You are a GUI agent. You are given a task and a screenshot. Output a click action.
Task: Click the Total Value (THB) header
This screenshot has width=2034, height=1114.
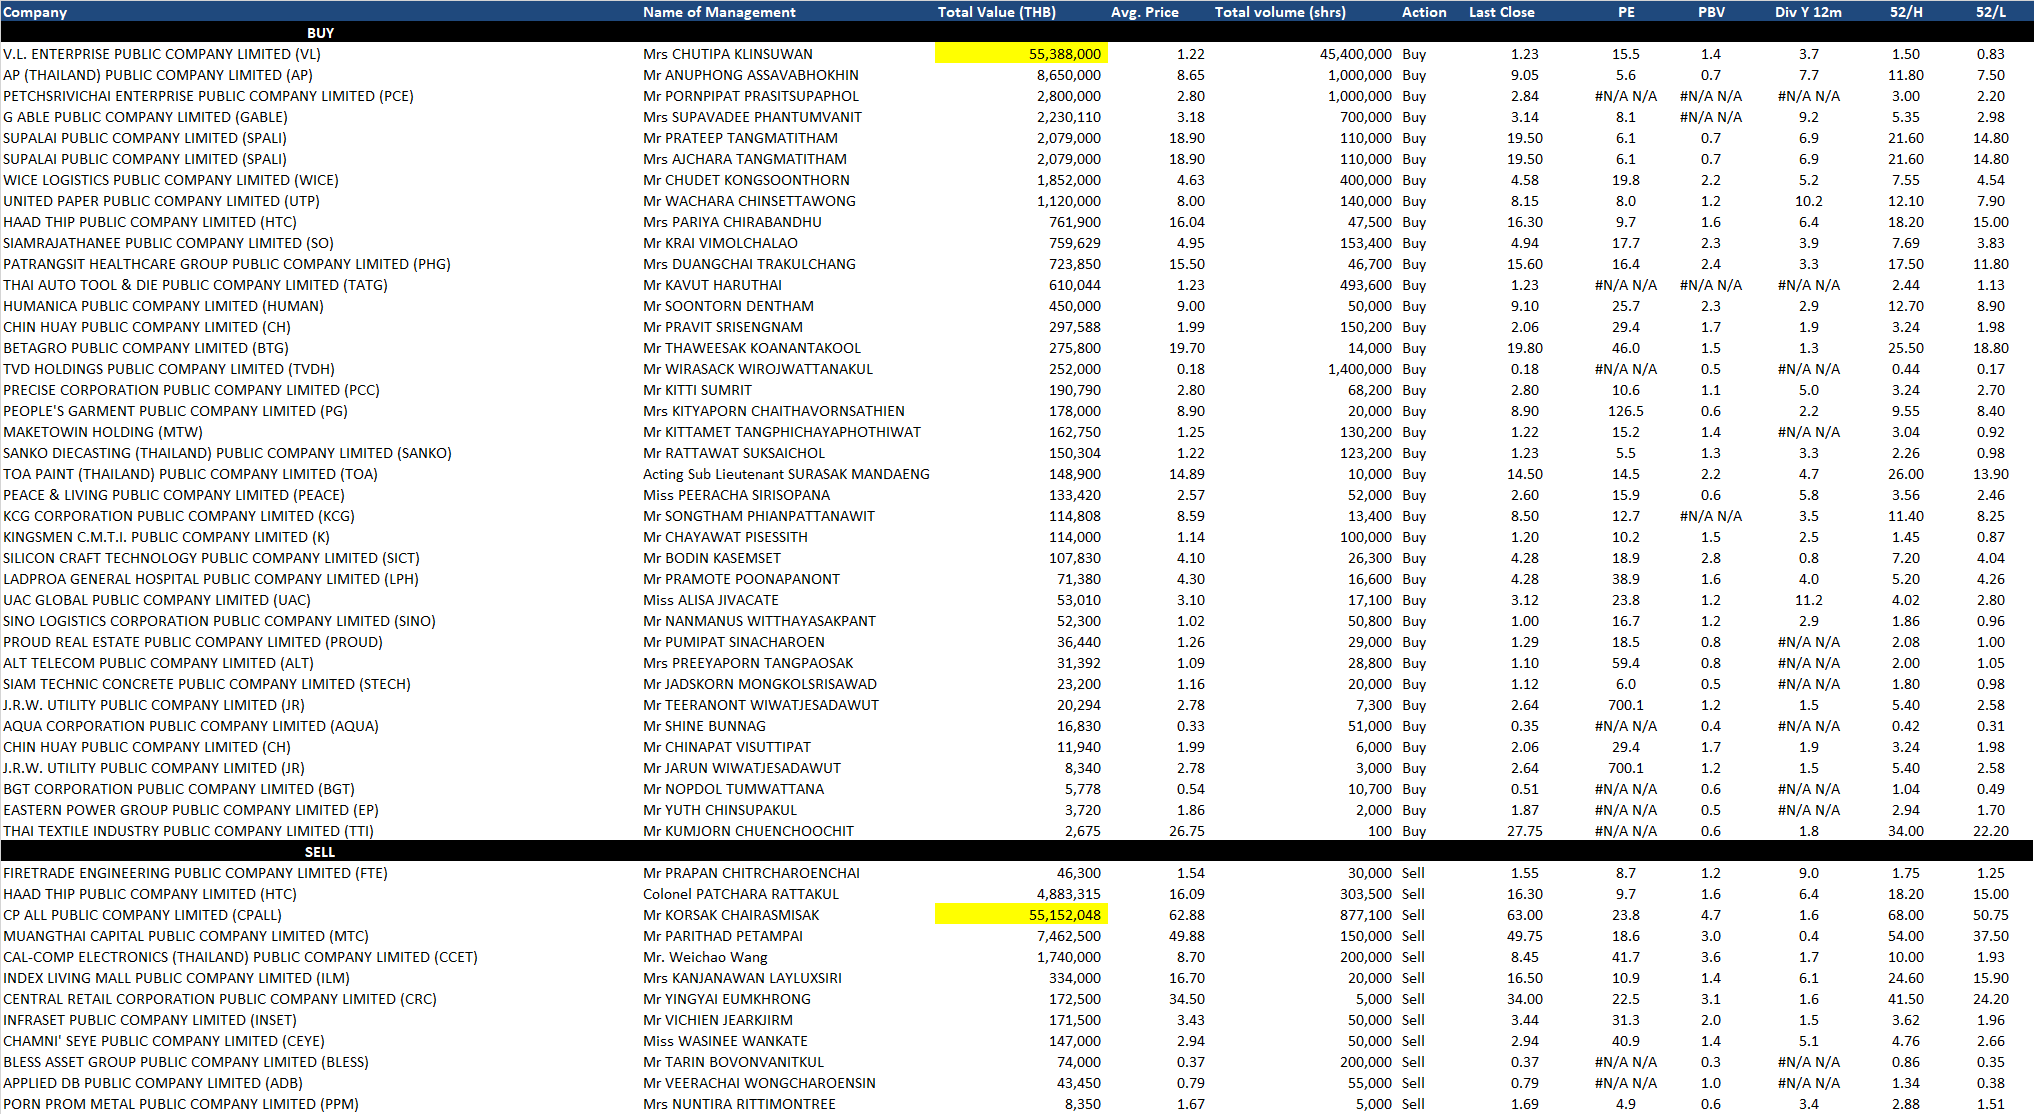tap(996, 12)
